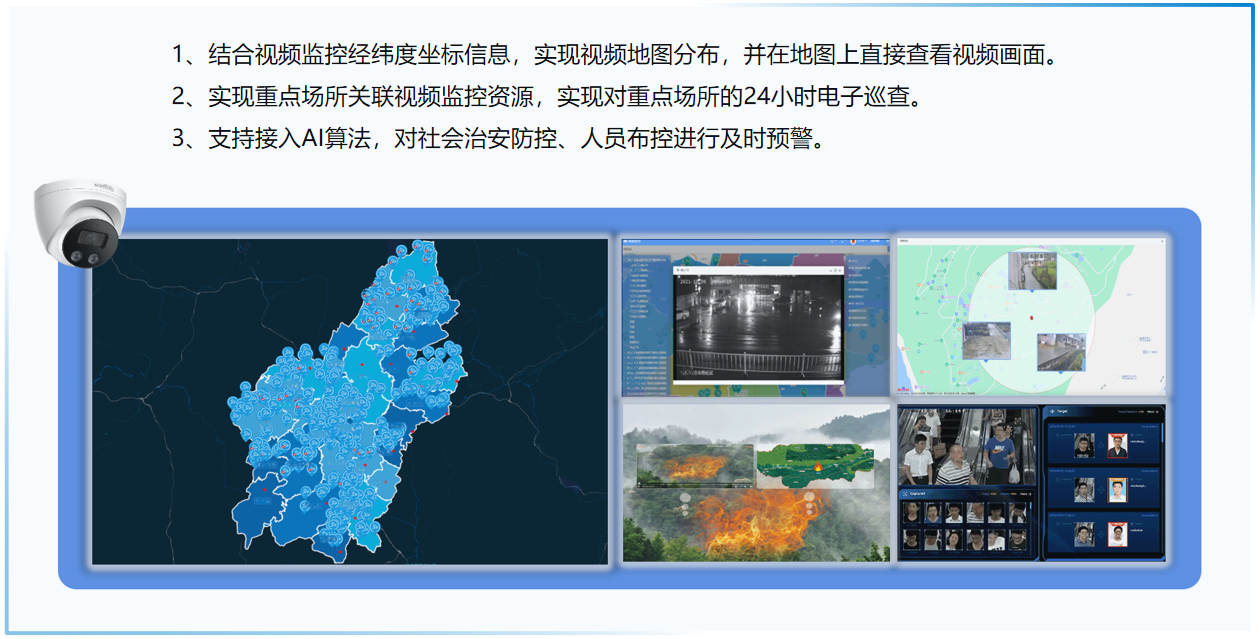The height and width of the screenshot is (639, 1260).
Task: Select second matched face pair in Target panel
Action: pos(1102,490)
